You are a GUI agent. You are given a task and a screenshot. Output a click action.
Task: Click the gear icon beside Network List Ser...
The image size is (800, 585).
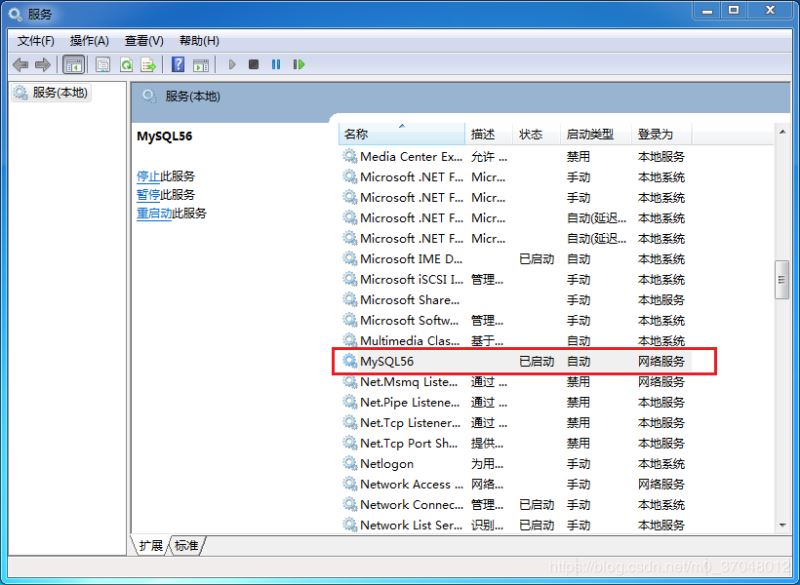point(349,524)
